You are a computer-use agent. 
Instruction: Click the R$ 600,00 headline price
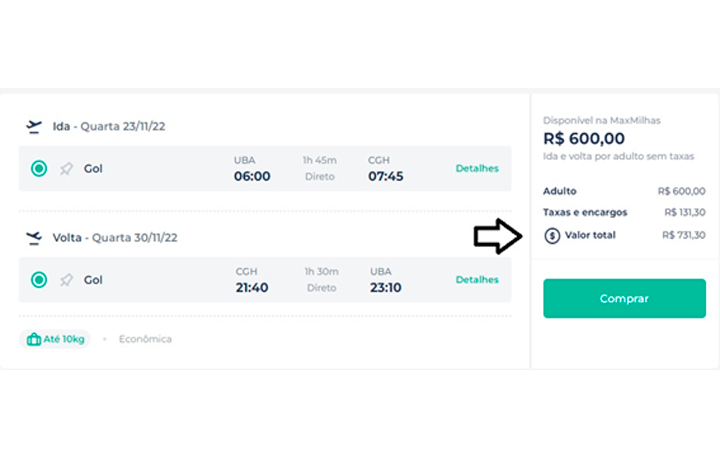click(584, 138)
